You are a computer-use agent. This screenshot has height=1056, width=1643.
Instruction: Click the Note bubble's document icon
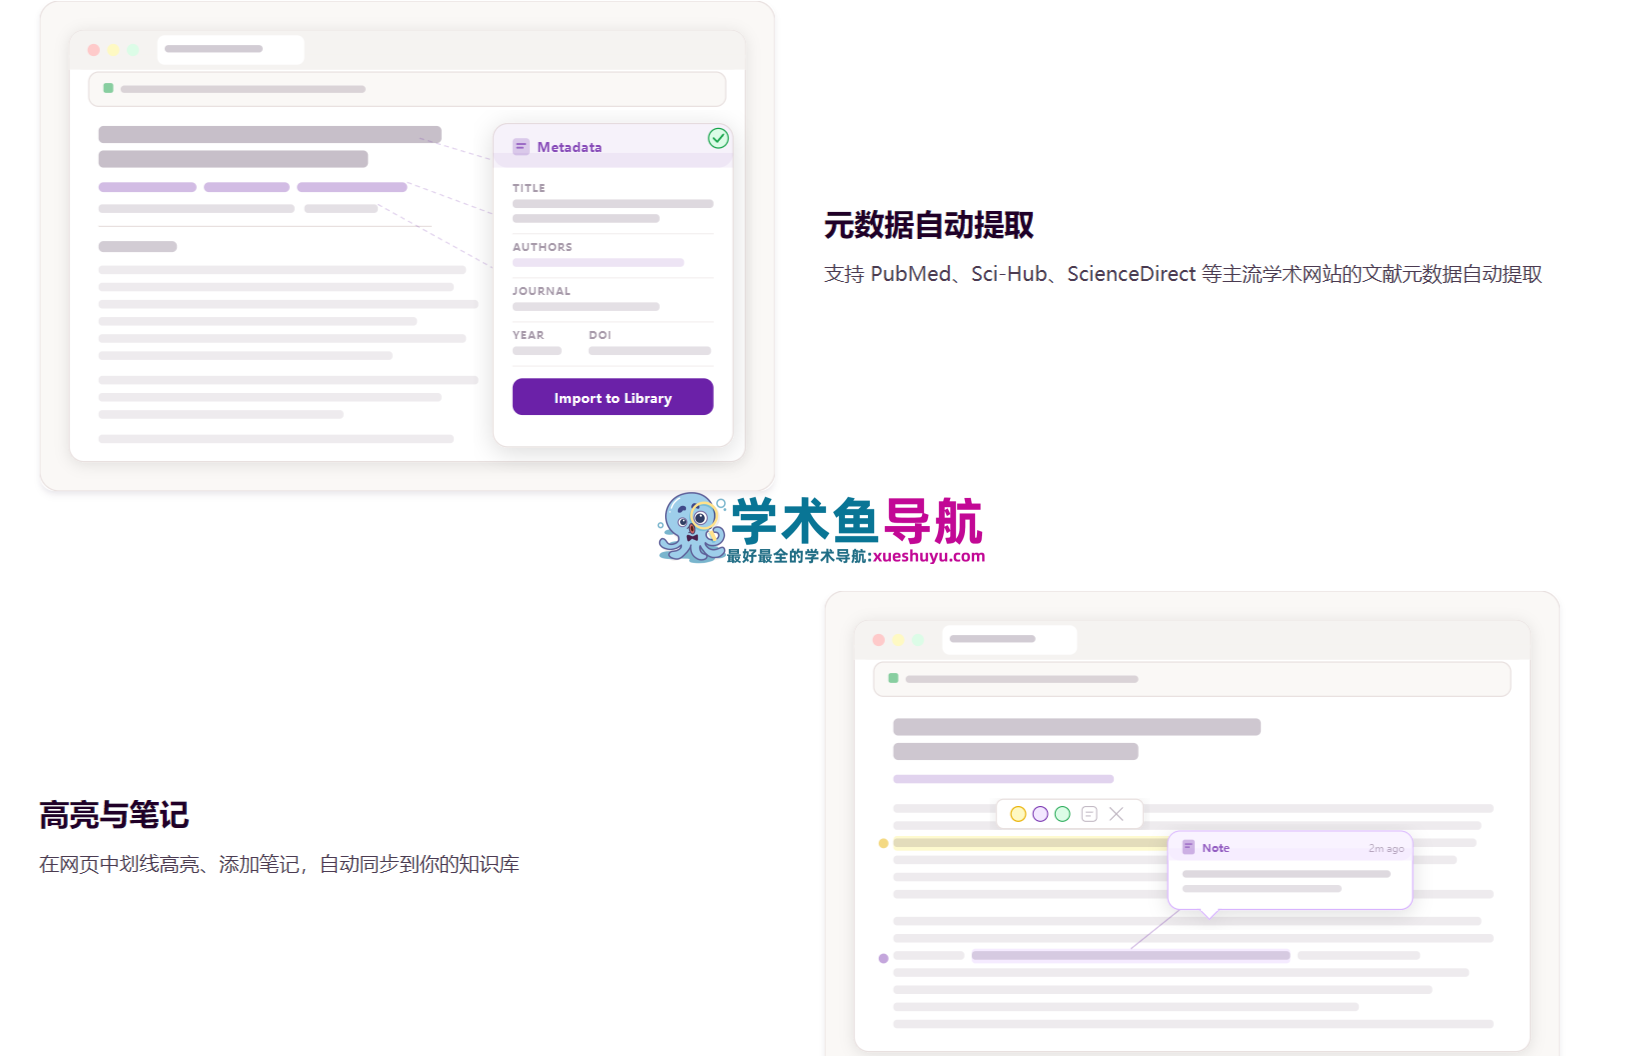[x=1189, y=847]
